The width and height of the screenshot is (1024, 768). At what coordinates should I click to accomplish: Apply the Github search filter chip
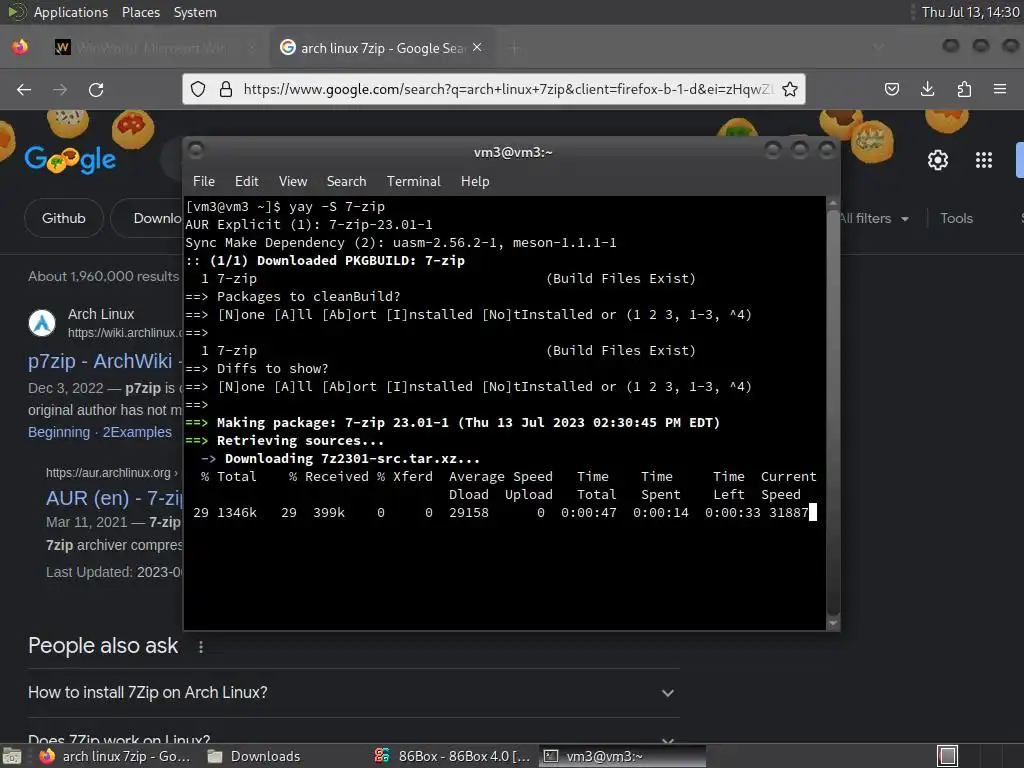pos(63,218)
